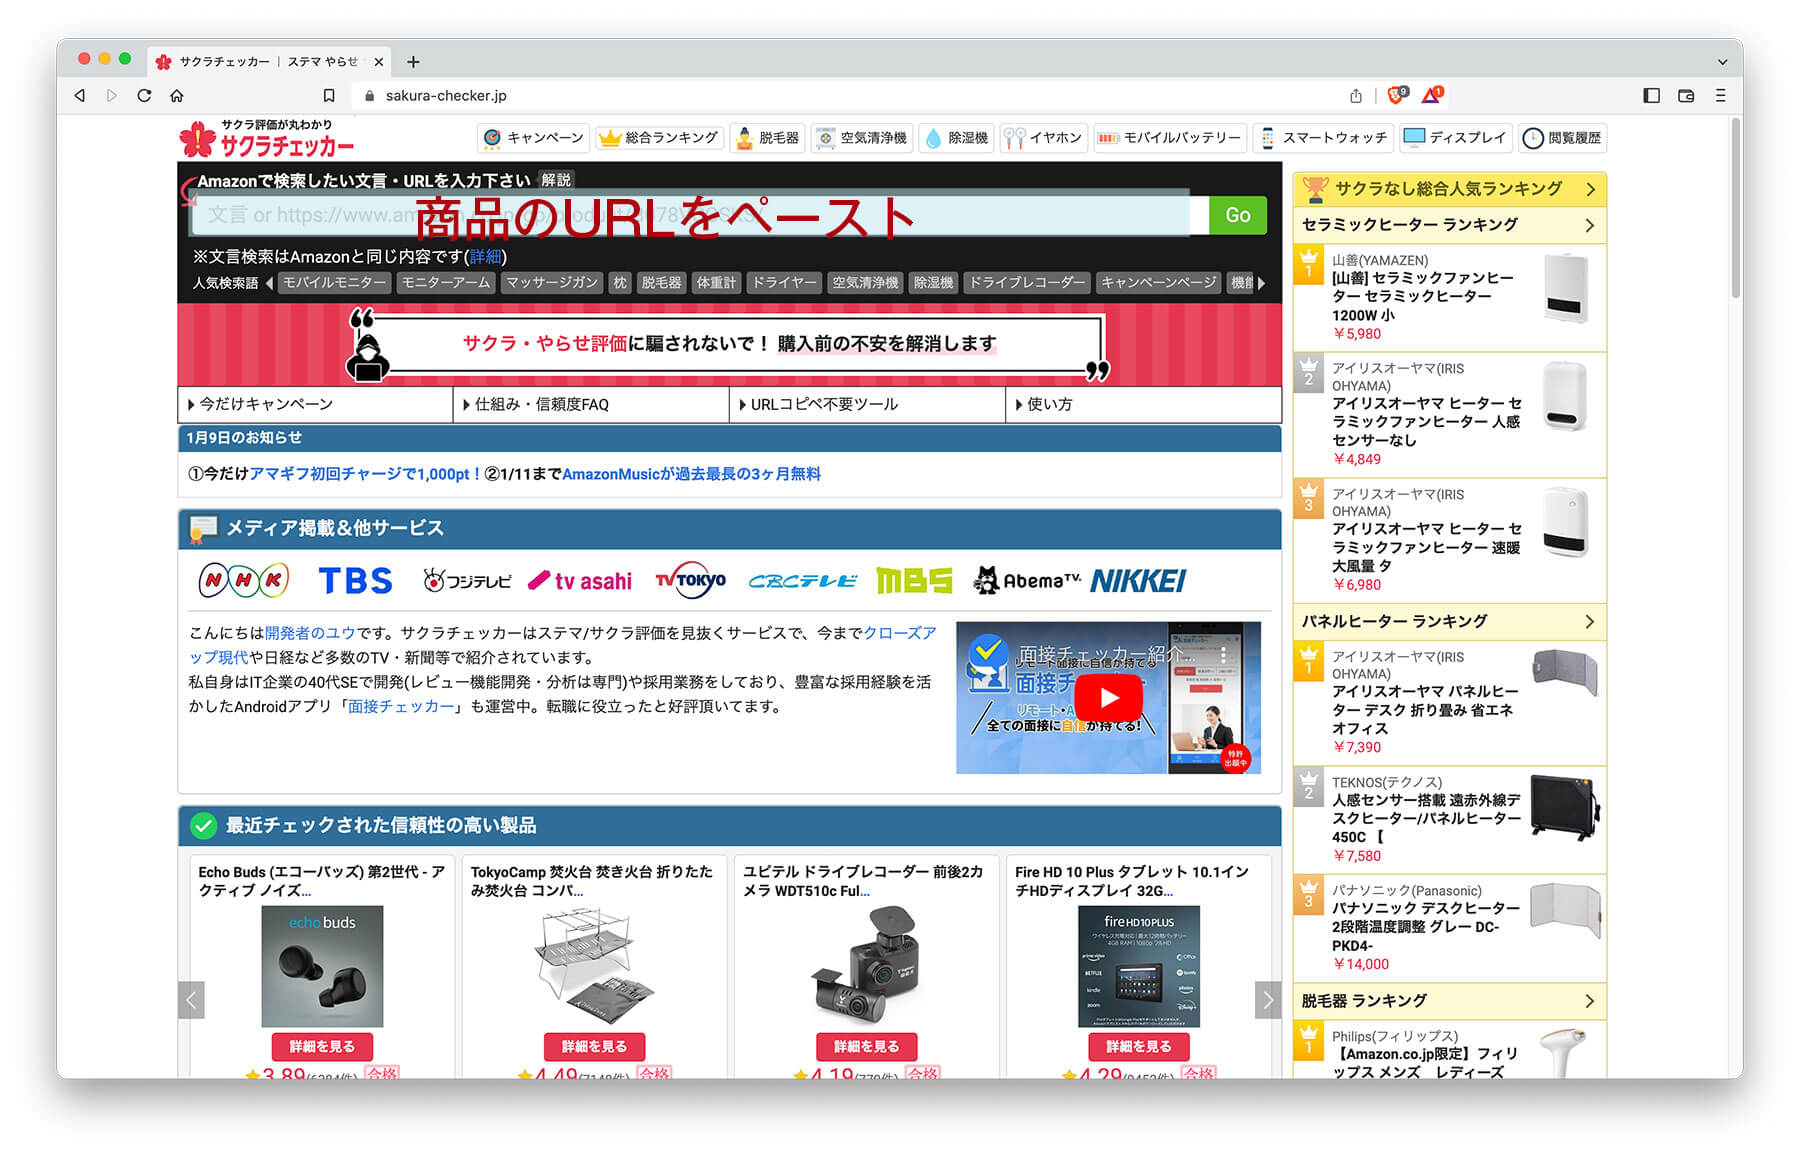Click 詳細を見る for ユピテル ドライブレコーダー
Screen dimensions: 1800x1154
[866, 1046]
